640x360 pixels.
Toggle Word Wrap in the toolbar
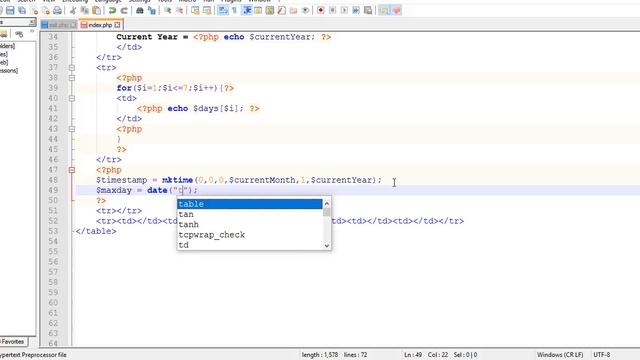tap(223, 10)
